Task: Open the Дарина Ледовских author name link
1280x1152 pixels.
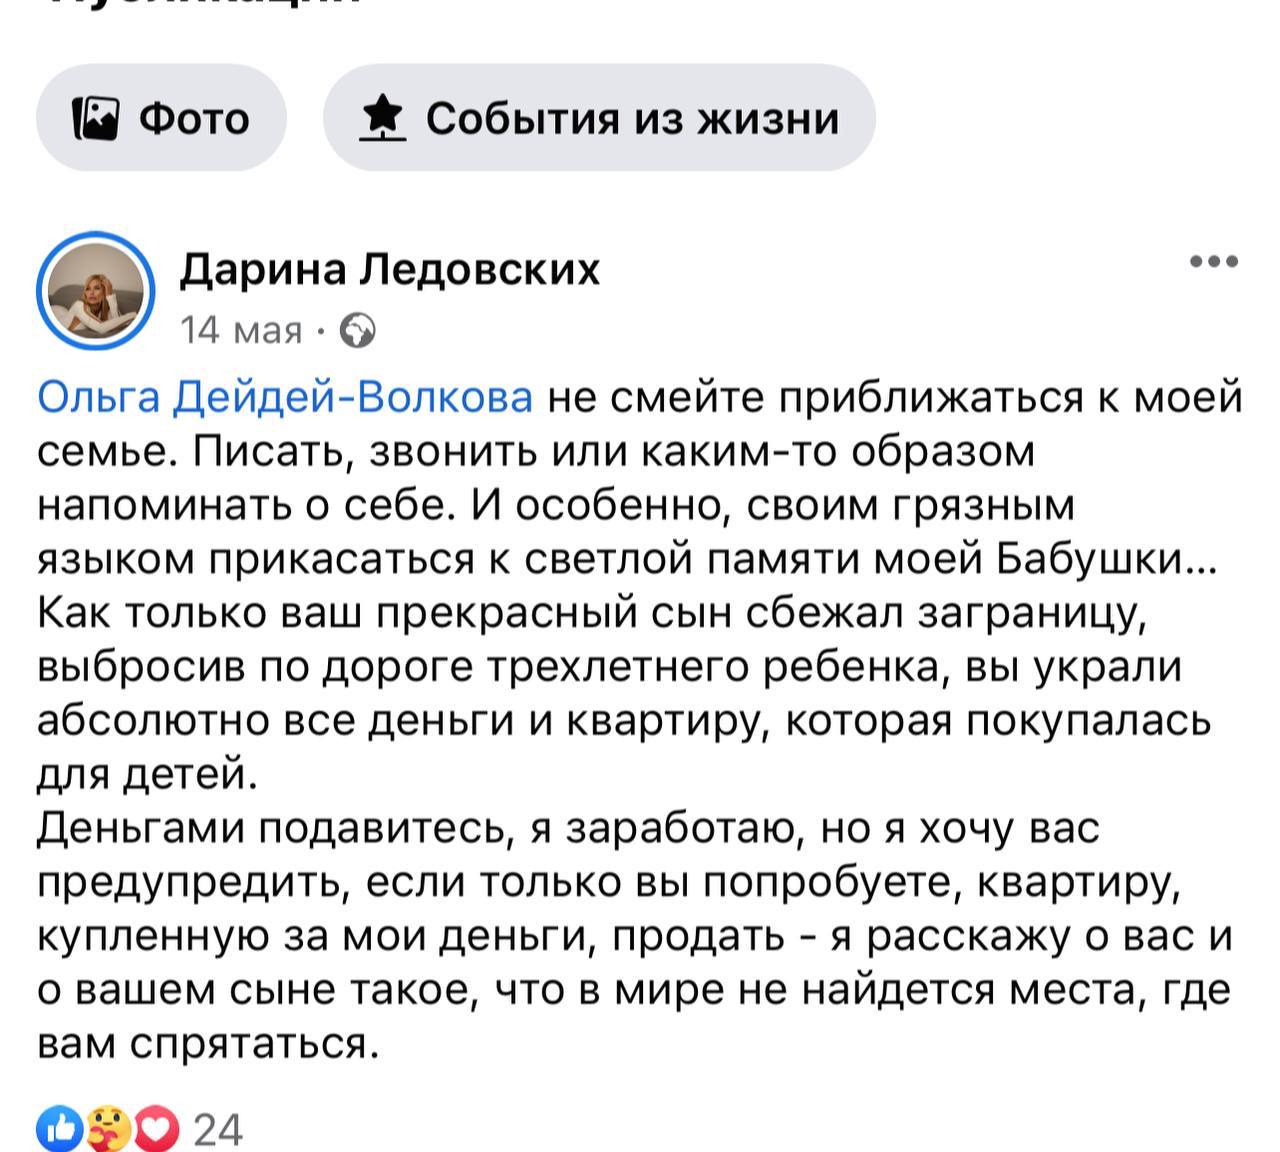Action: tap(390, 269)
